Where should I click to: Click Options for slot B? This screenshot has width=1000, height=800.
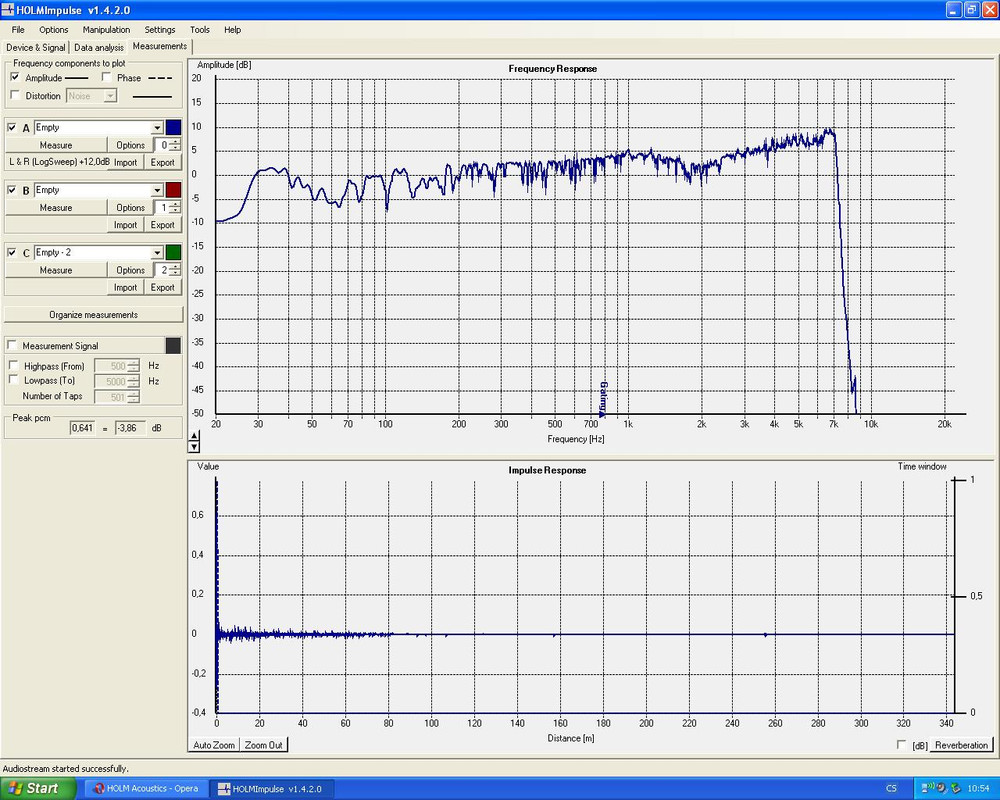point(130,207)
